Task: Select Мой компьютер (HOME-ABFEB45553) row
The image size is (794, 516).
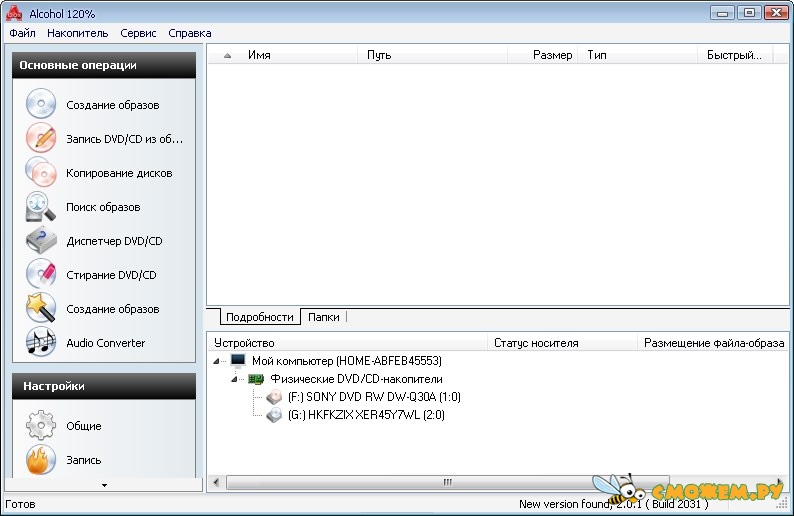Action: coord(347,361)
